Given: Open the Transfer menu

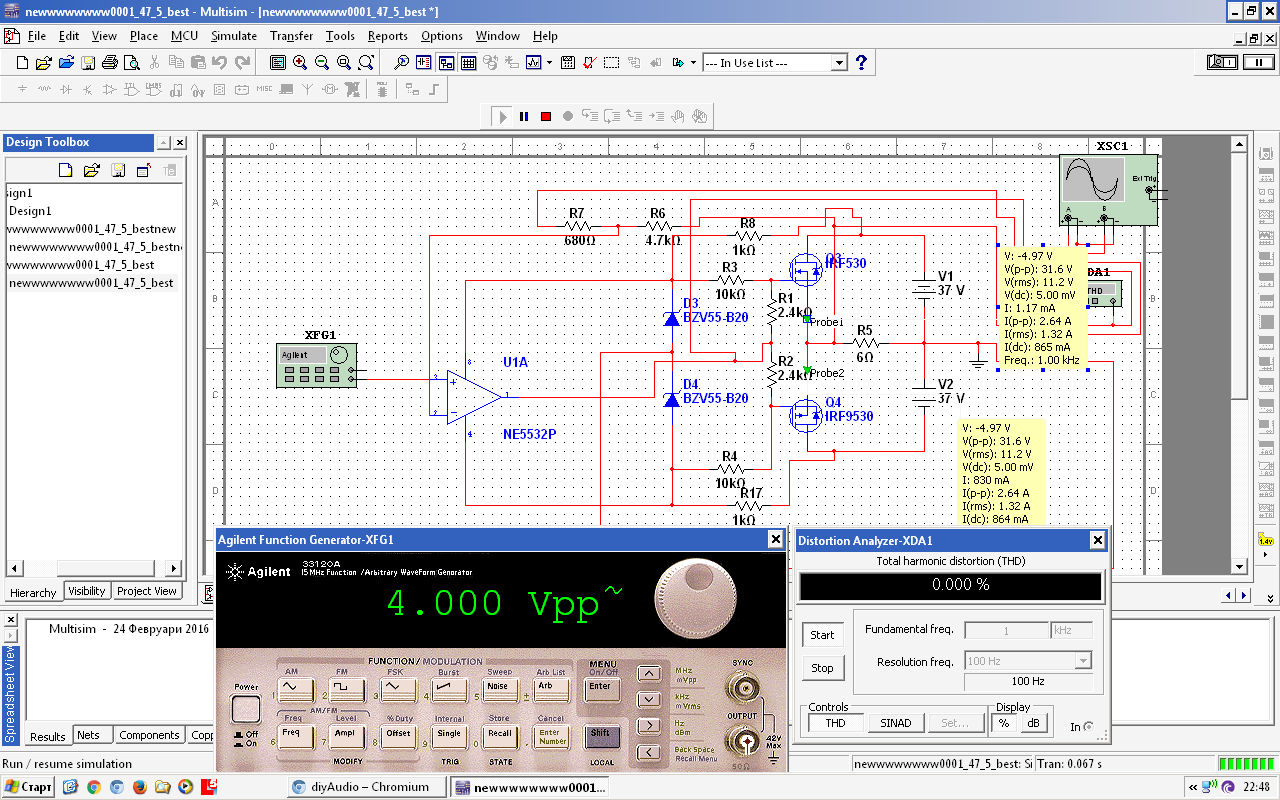Looking at the screenshot, I should (291, 36).
